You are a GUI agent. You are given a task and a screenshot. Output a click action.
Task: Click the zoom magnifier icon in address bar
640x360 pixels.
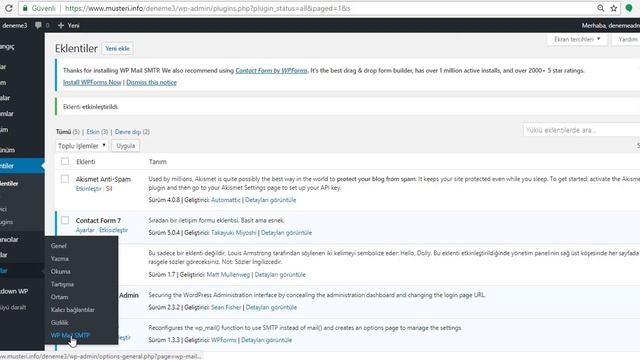(x=600, y=8)
